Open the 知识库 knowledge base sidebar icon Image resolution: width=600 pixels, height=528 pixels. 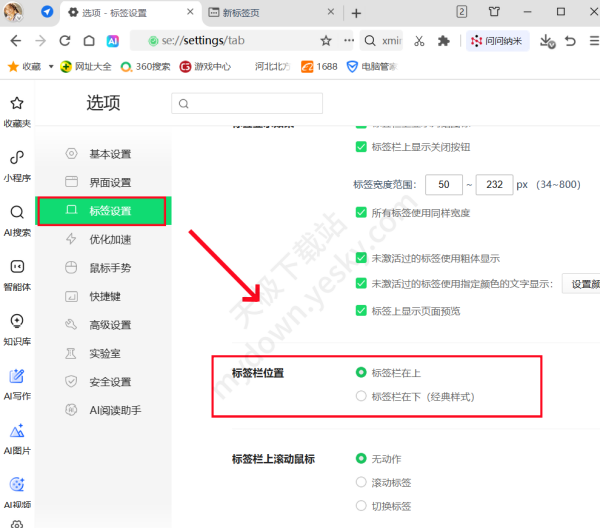[16, 328]
